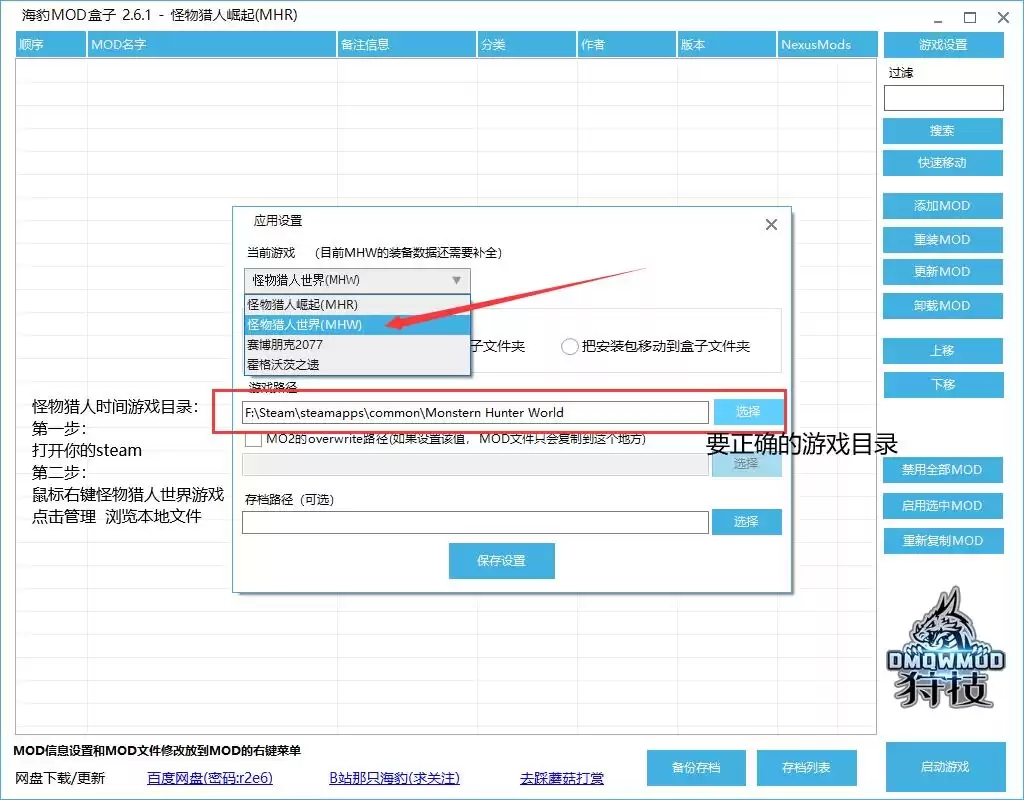Click the 添加MOD button
This screenshot has height=800, width=1024.
[x=942, y=206]
